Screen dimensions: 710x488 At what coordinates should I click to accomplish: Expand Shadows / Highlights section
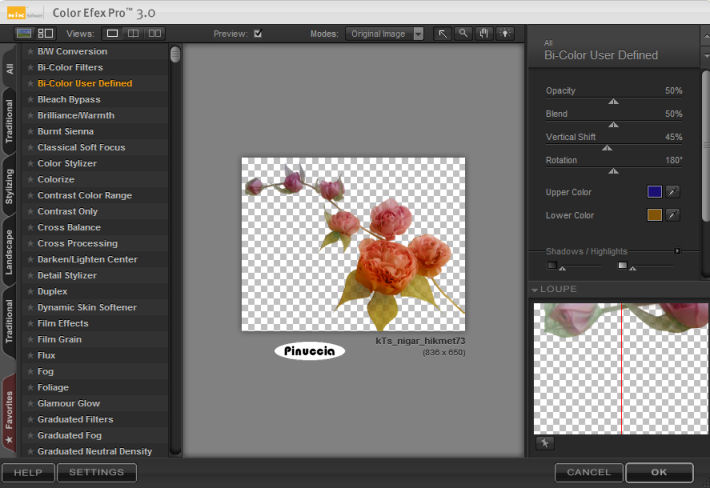[x=677, y=251]
